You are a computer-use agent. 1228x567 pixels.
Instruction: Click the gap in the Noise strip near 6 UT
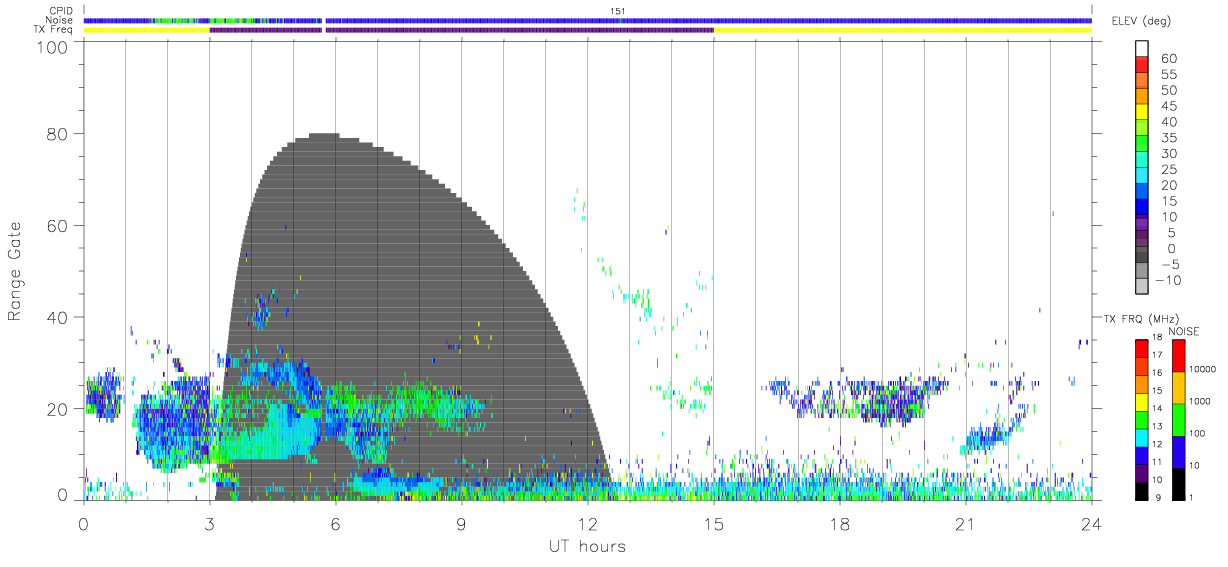324,20
